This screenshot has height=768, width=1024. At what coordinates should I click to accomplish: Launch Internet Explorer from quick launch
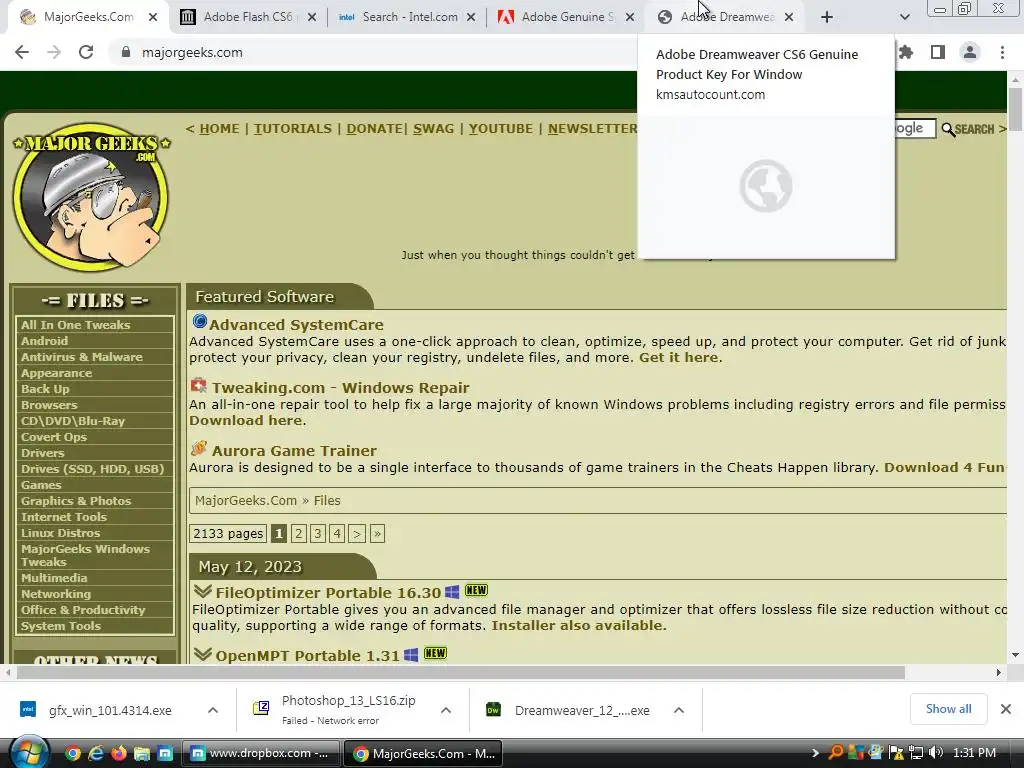pyautogui.click(x=96, y=753)
